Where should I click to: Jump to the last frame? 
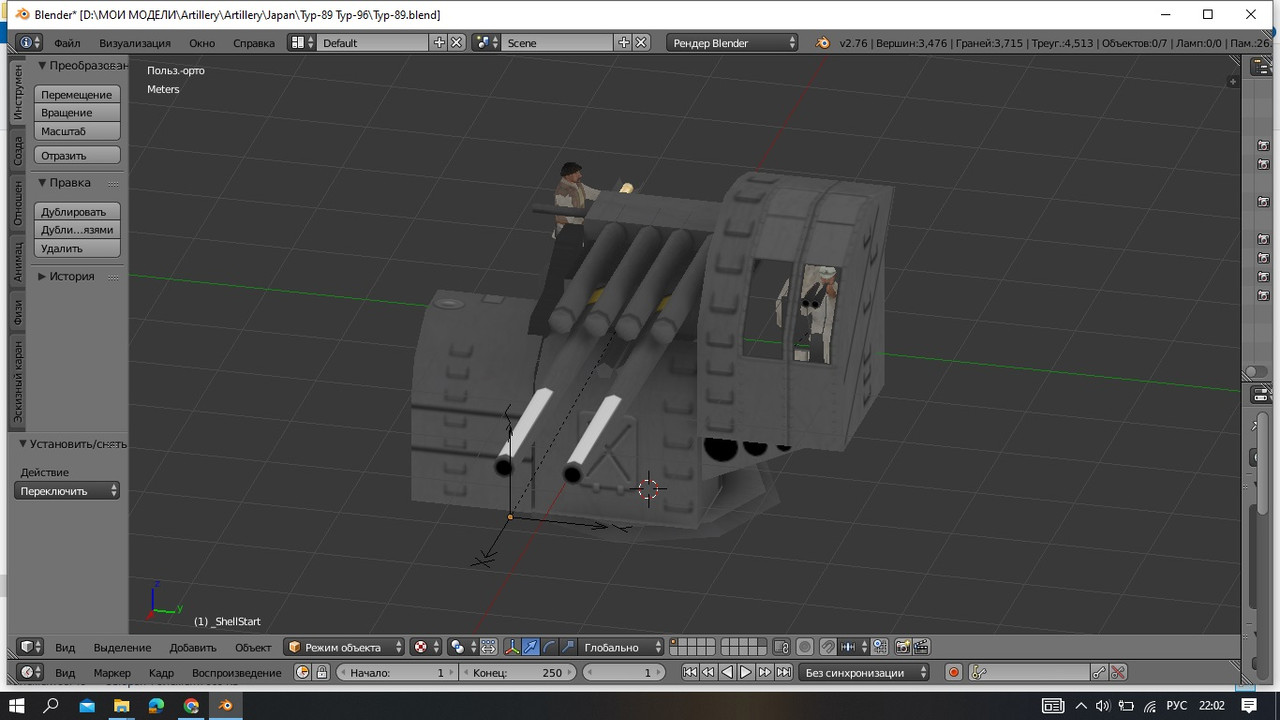784,673
